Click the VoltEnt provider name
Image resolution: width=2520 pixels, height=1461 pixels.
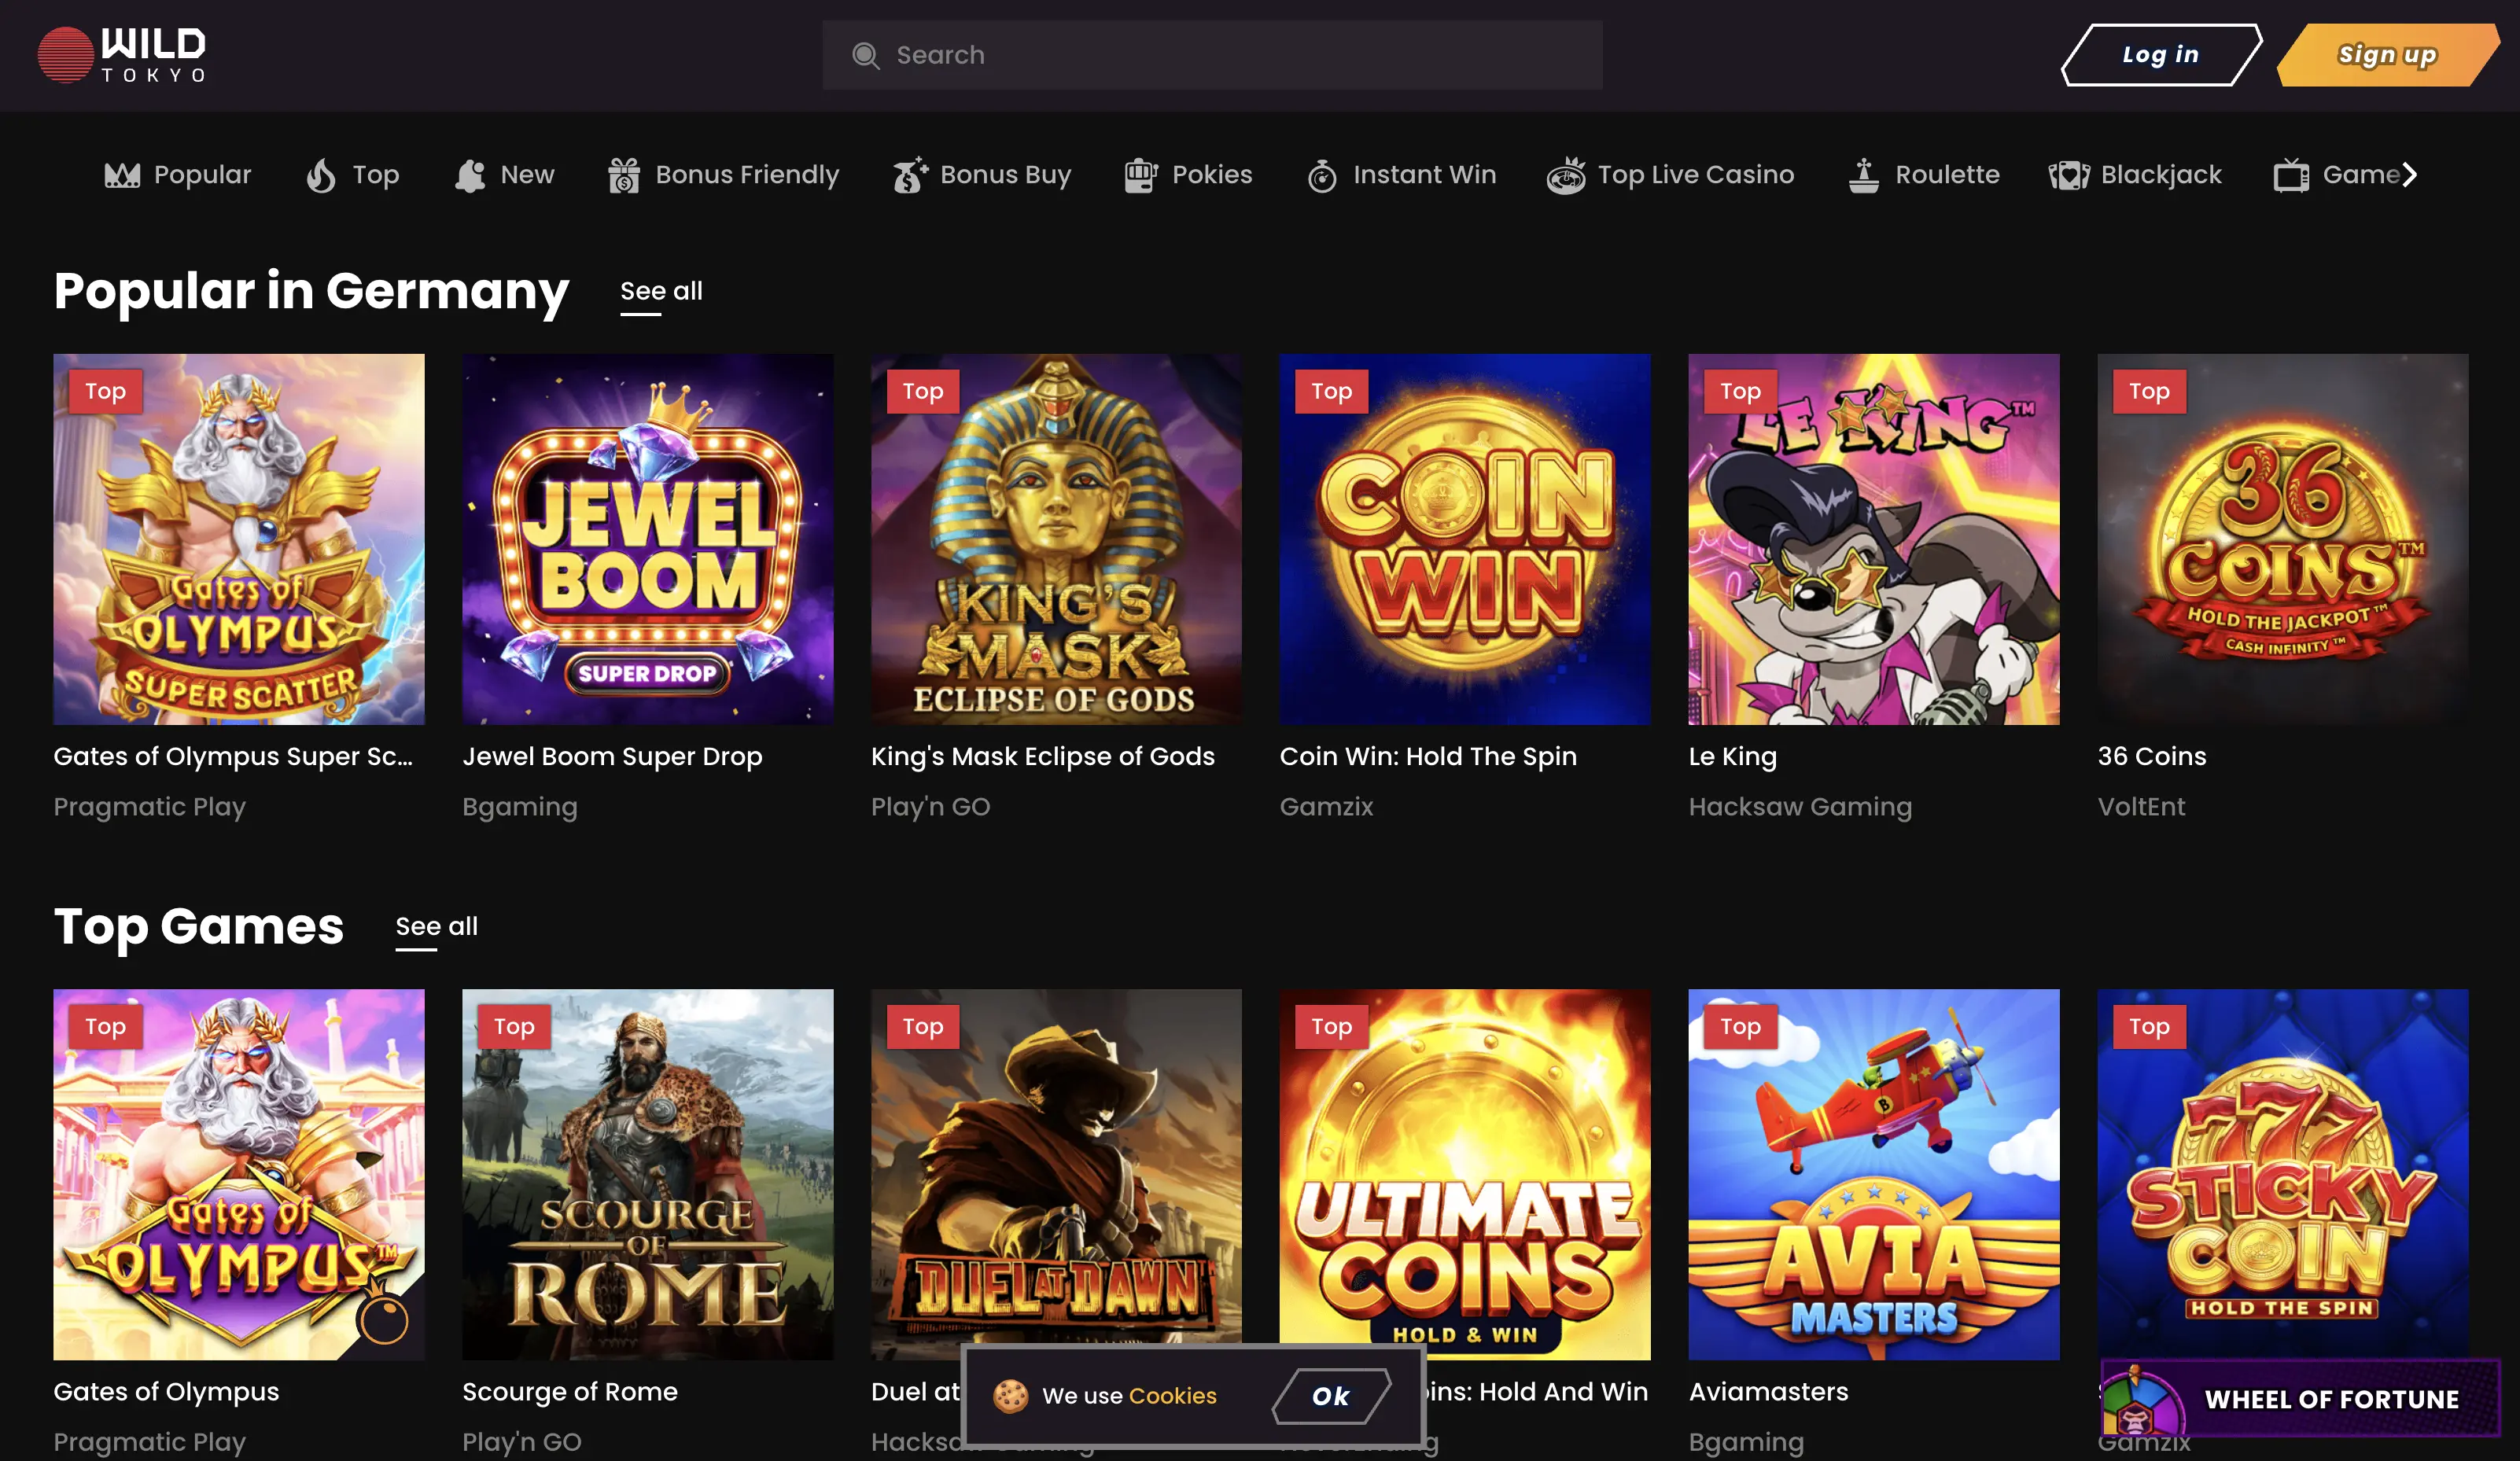coord(2141,807)
